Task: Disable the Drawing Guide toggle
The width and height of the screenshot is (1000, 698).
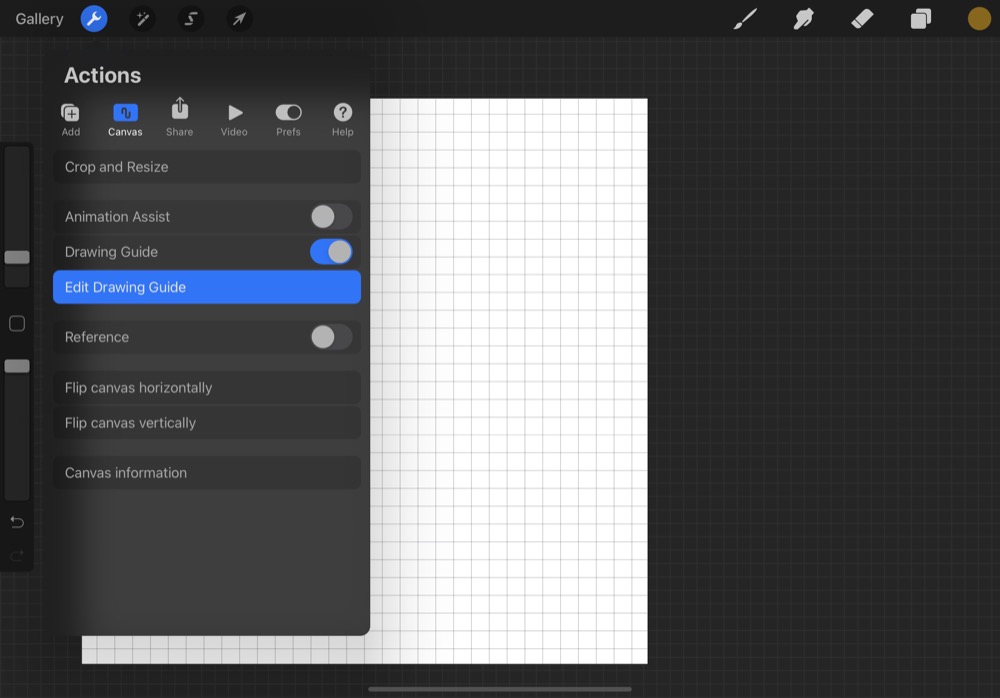Action: click(331, 252)
